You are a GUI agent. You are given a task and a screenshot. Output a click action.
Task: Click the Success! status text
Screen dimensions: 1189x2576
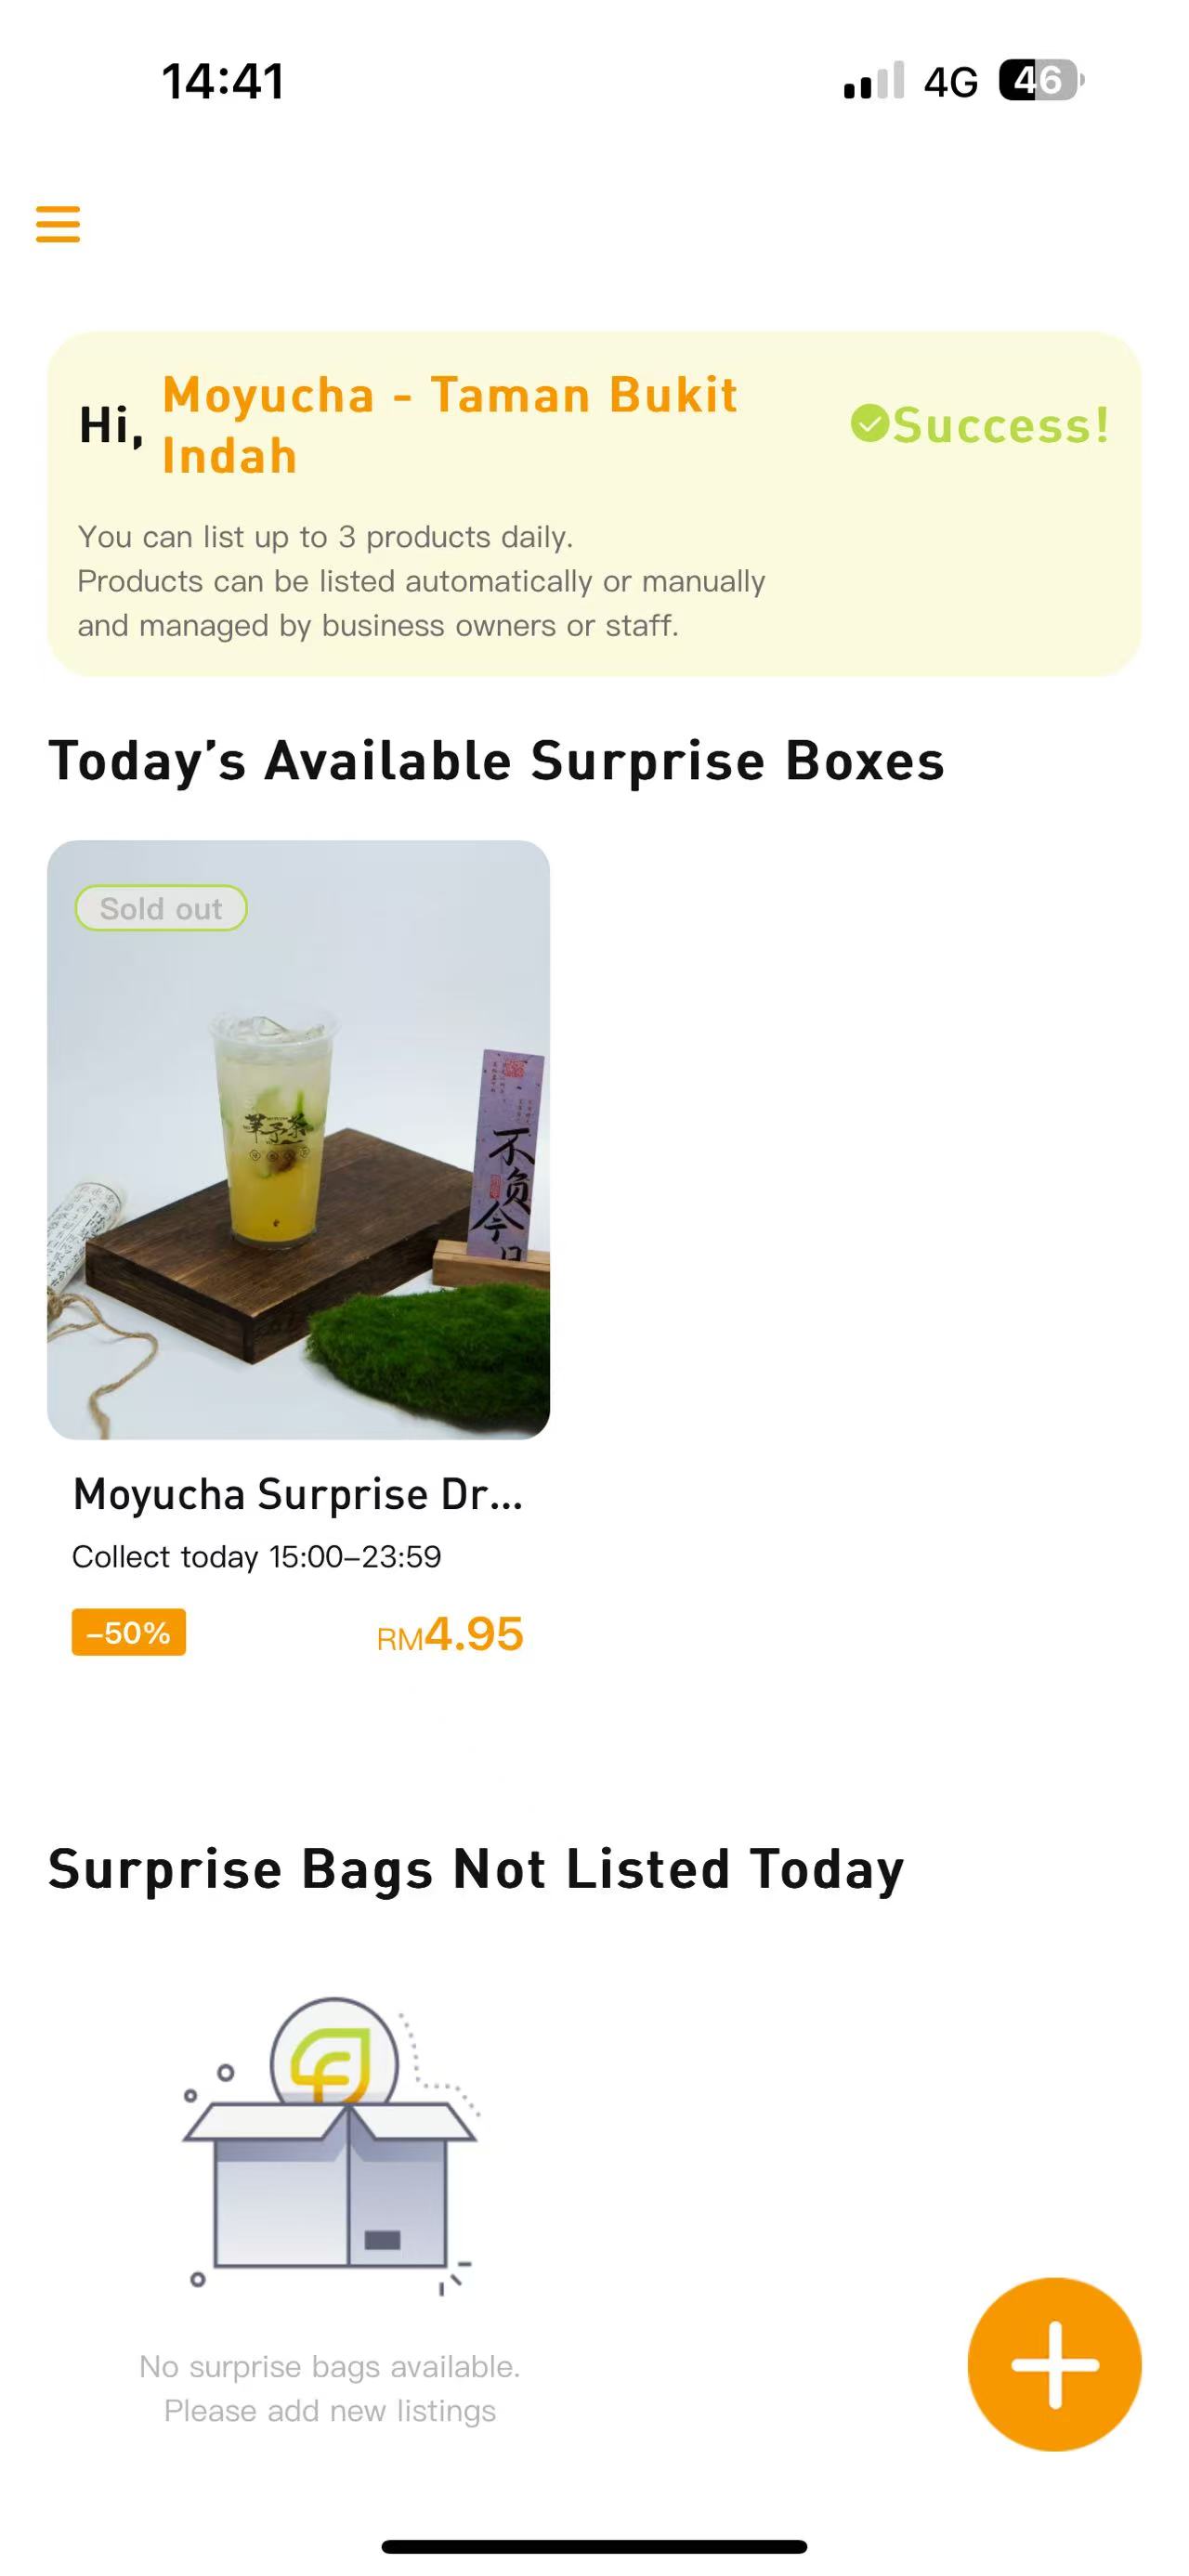click(1000, 425)
